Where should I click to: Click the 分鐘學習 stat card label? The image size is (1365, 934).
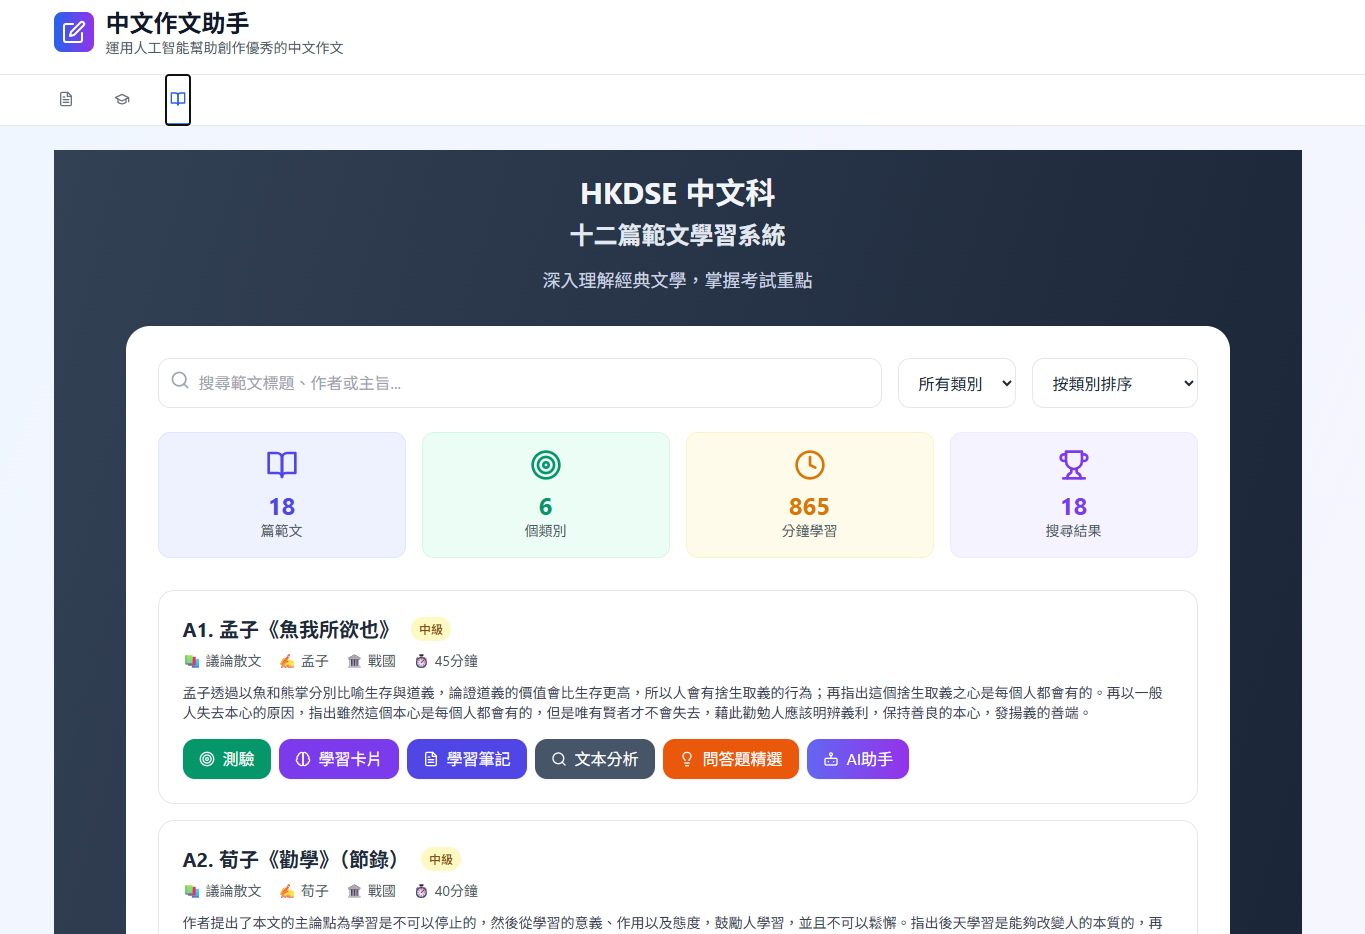tap(810, 531)
